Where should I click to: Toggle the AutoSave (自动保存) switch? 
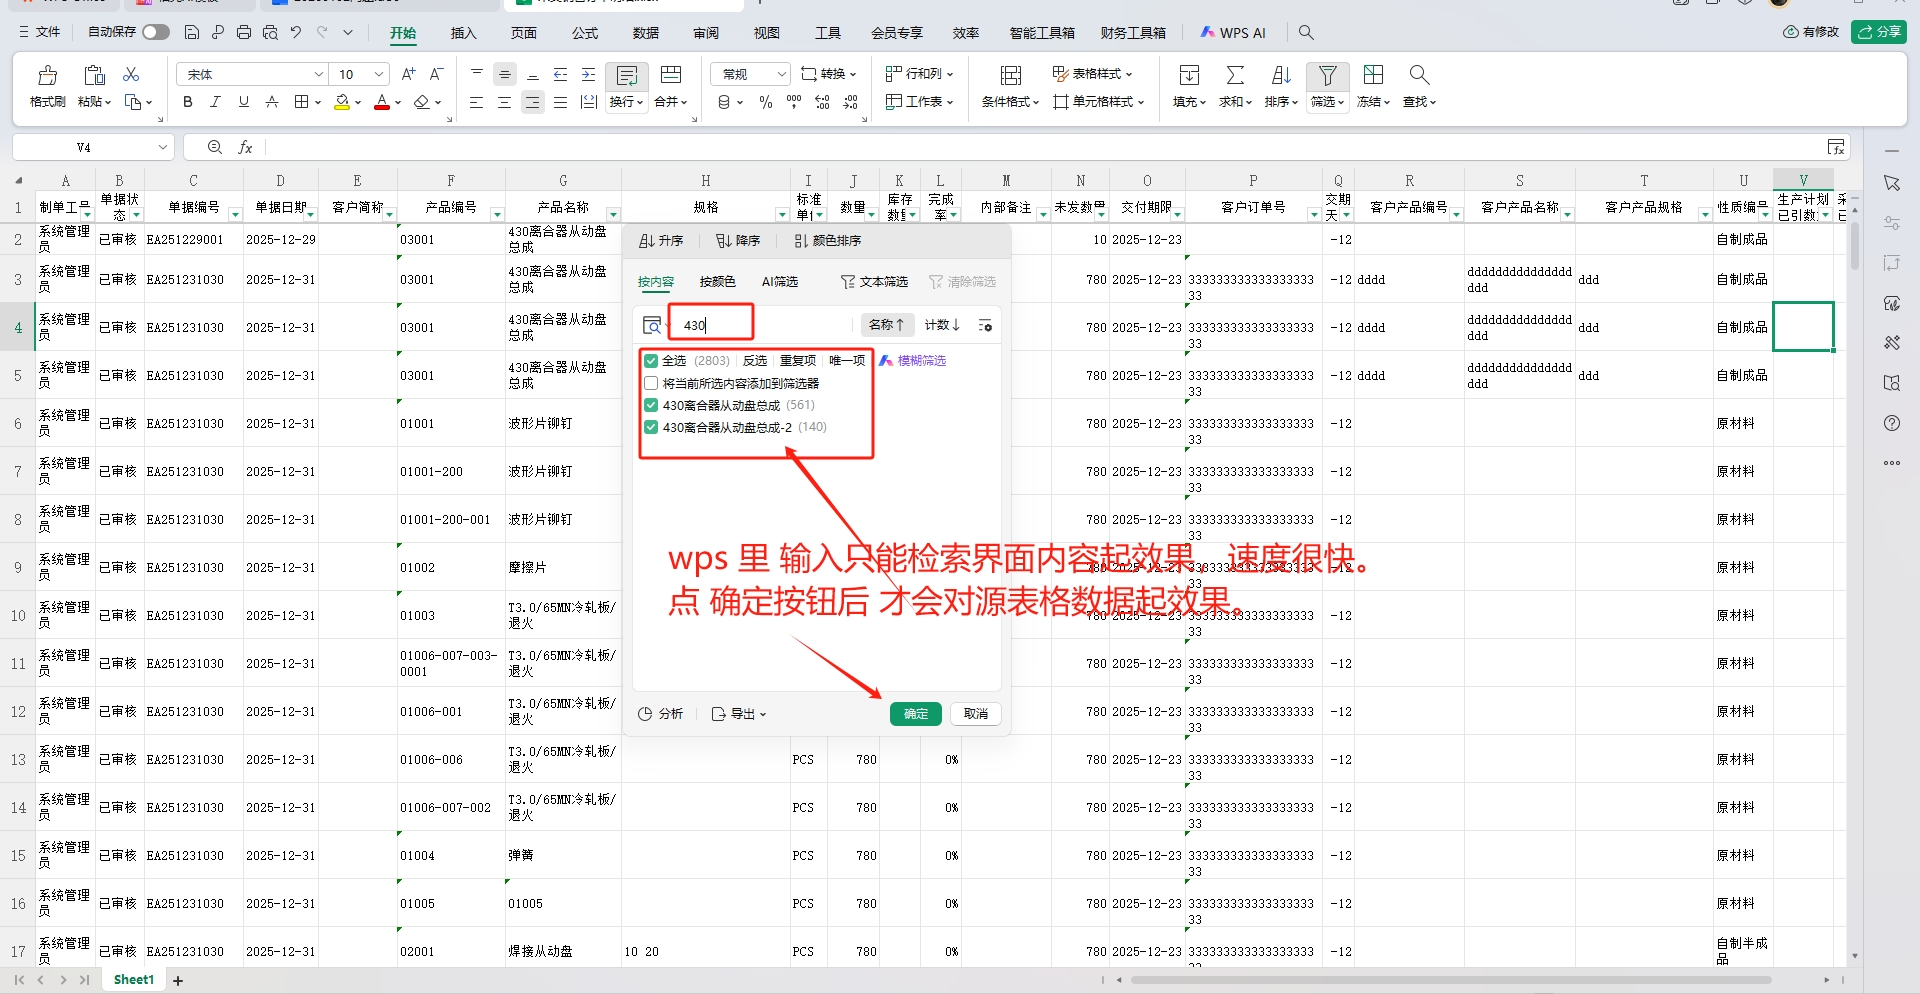[155, 32]
